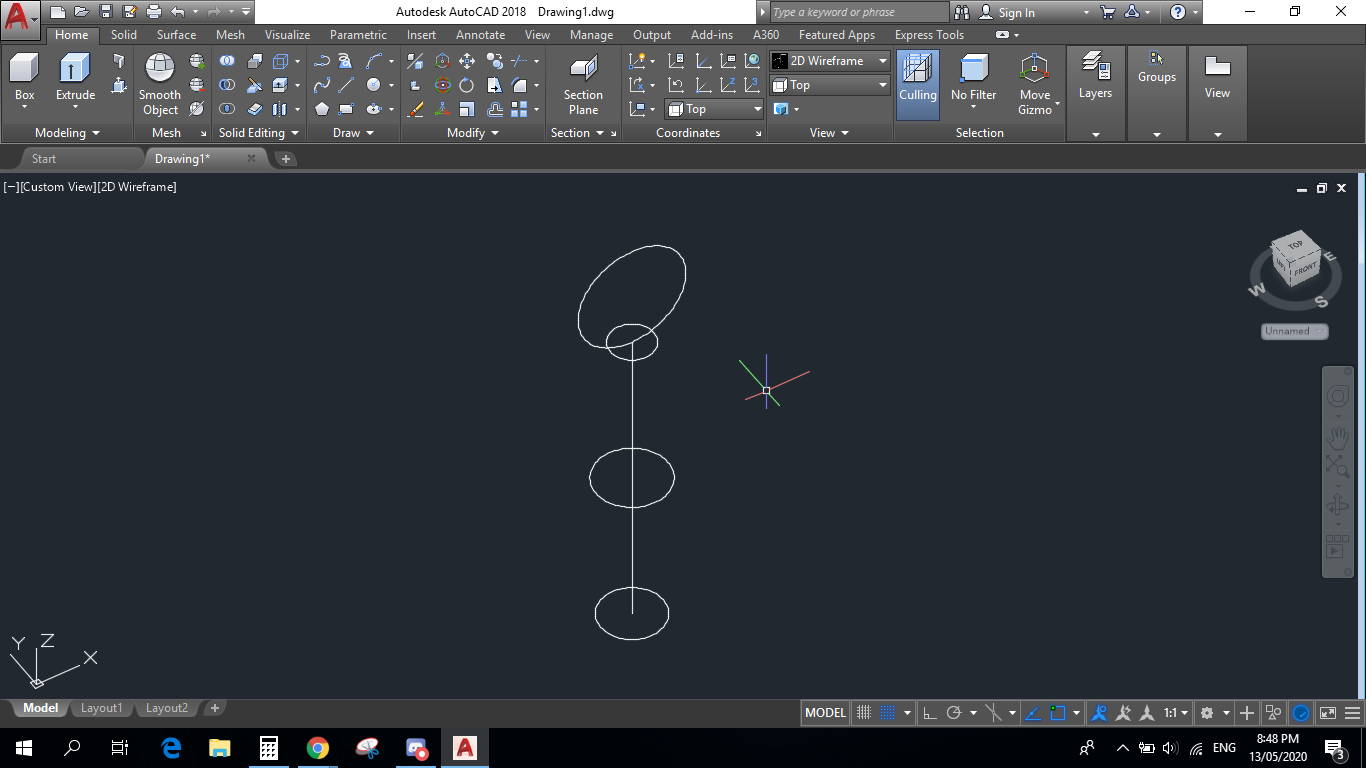Click the Sign In button
The height and width of the screenshot is (768, 1366).
coord(1016,12)
